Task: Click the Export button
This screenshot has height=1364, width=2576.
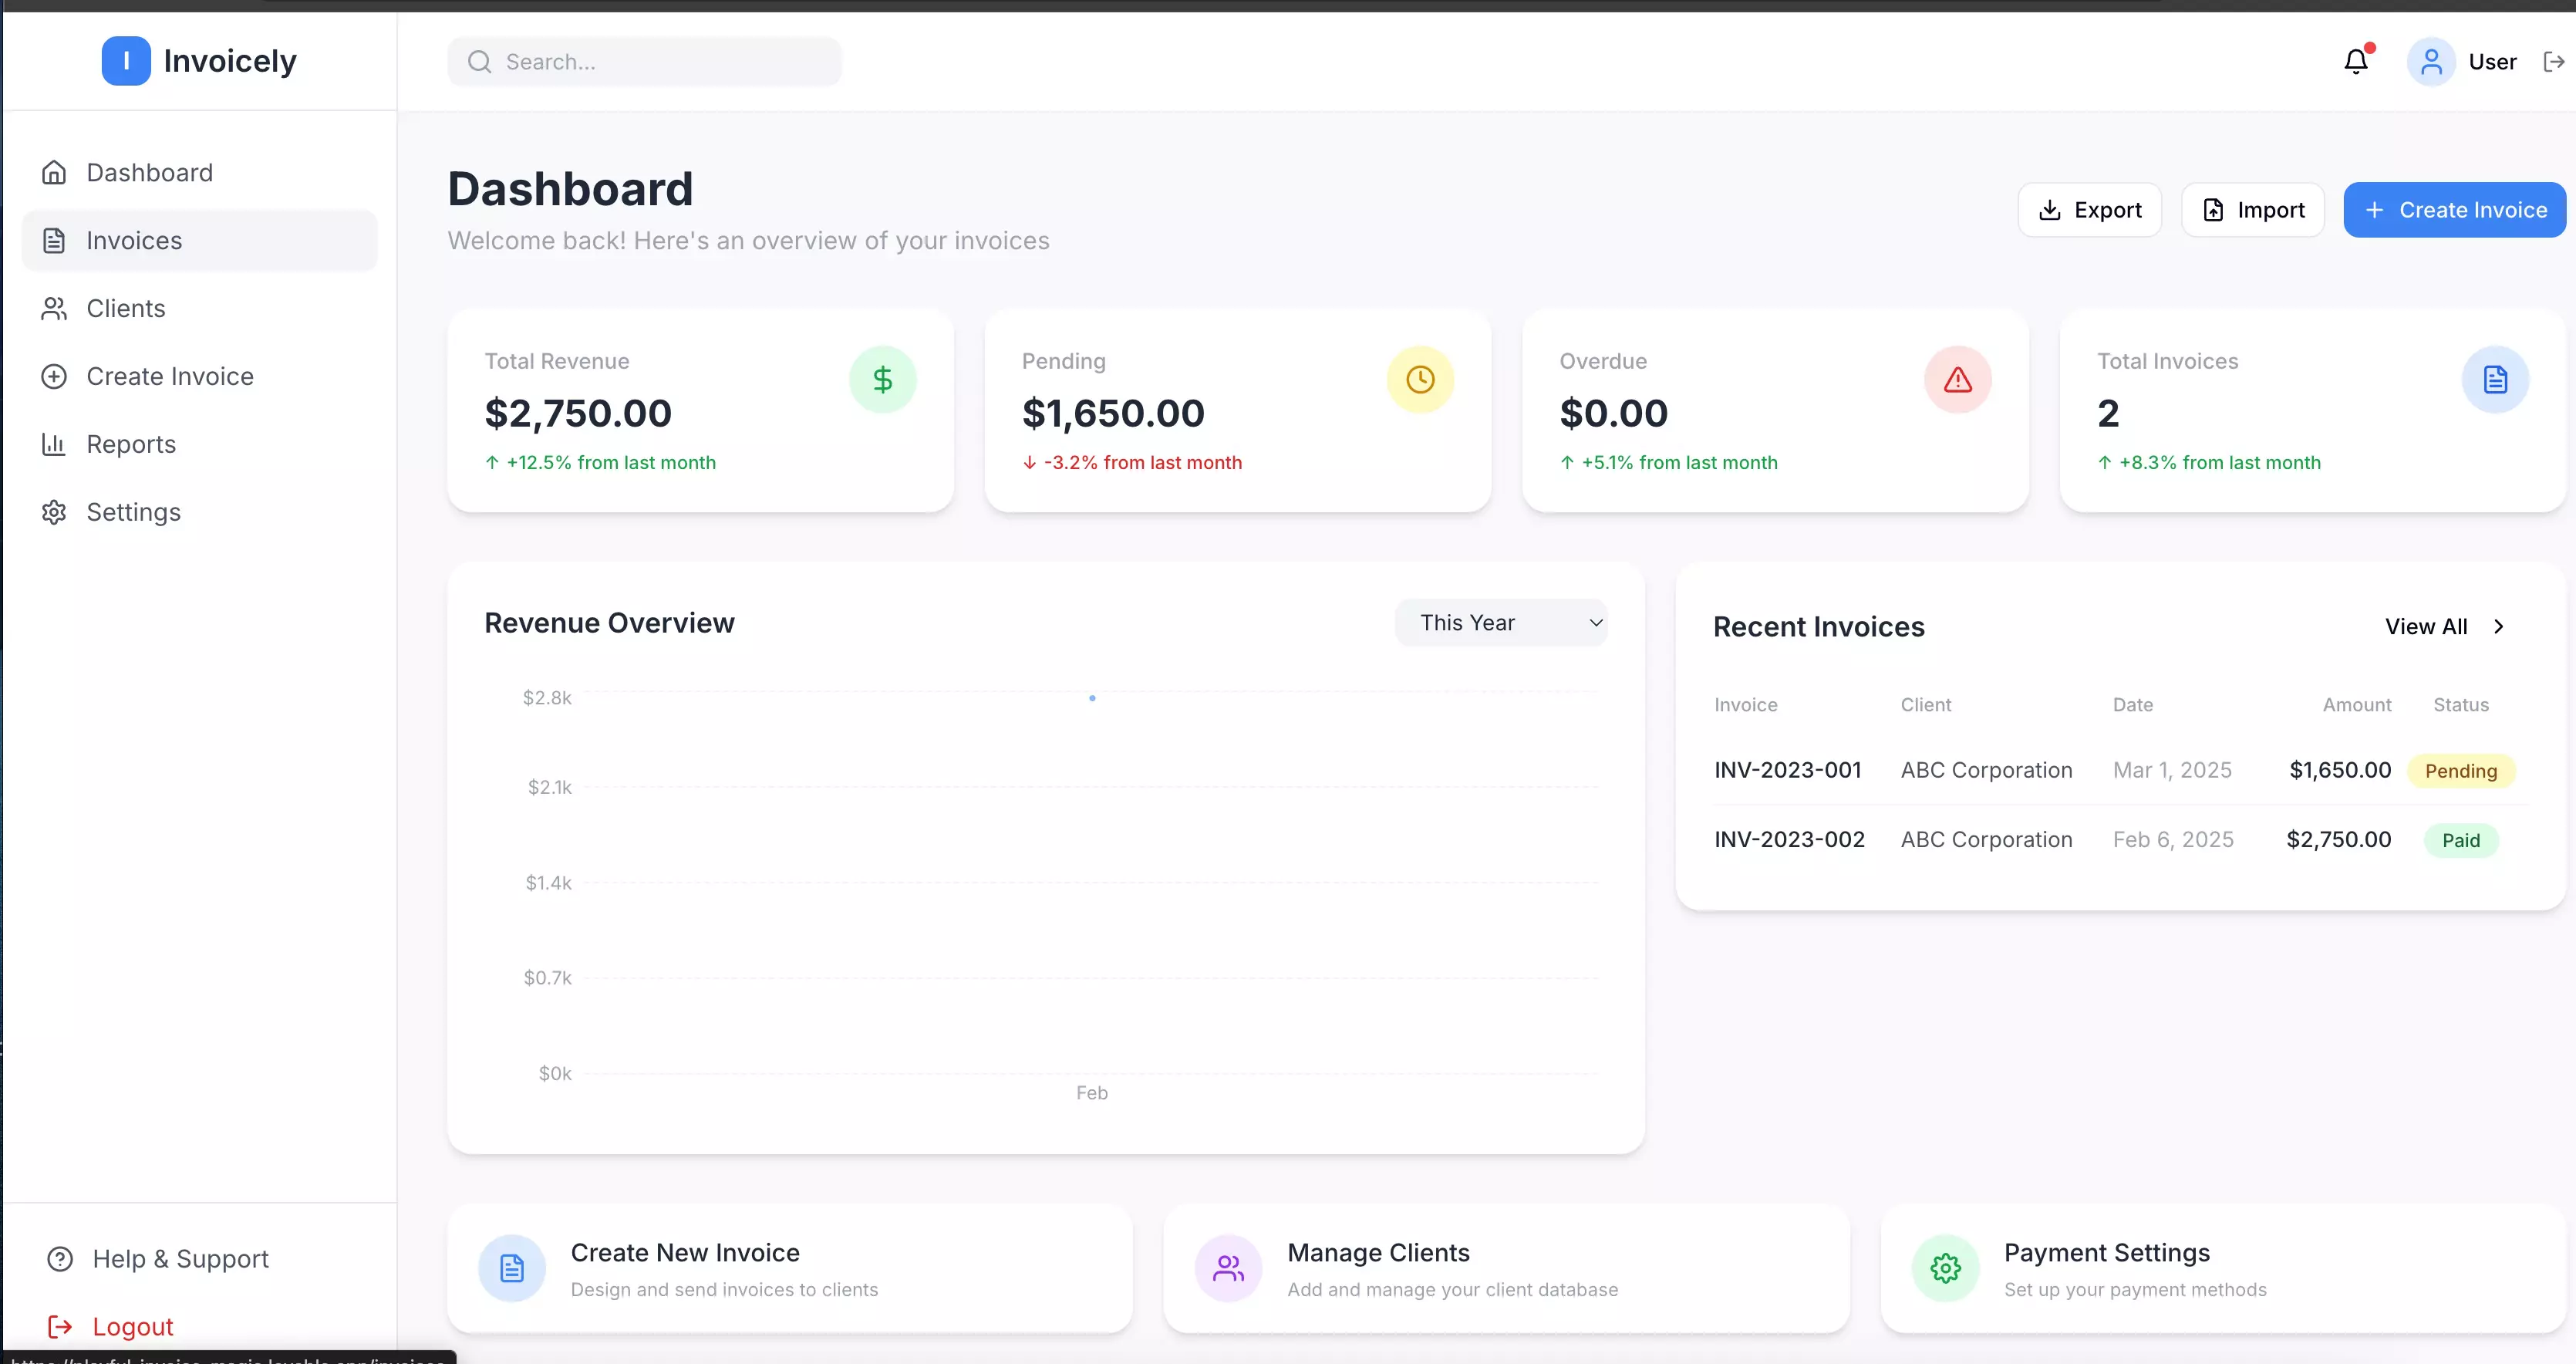Action: point(2089,210)
